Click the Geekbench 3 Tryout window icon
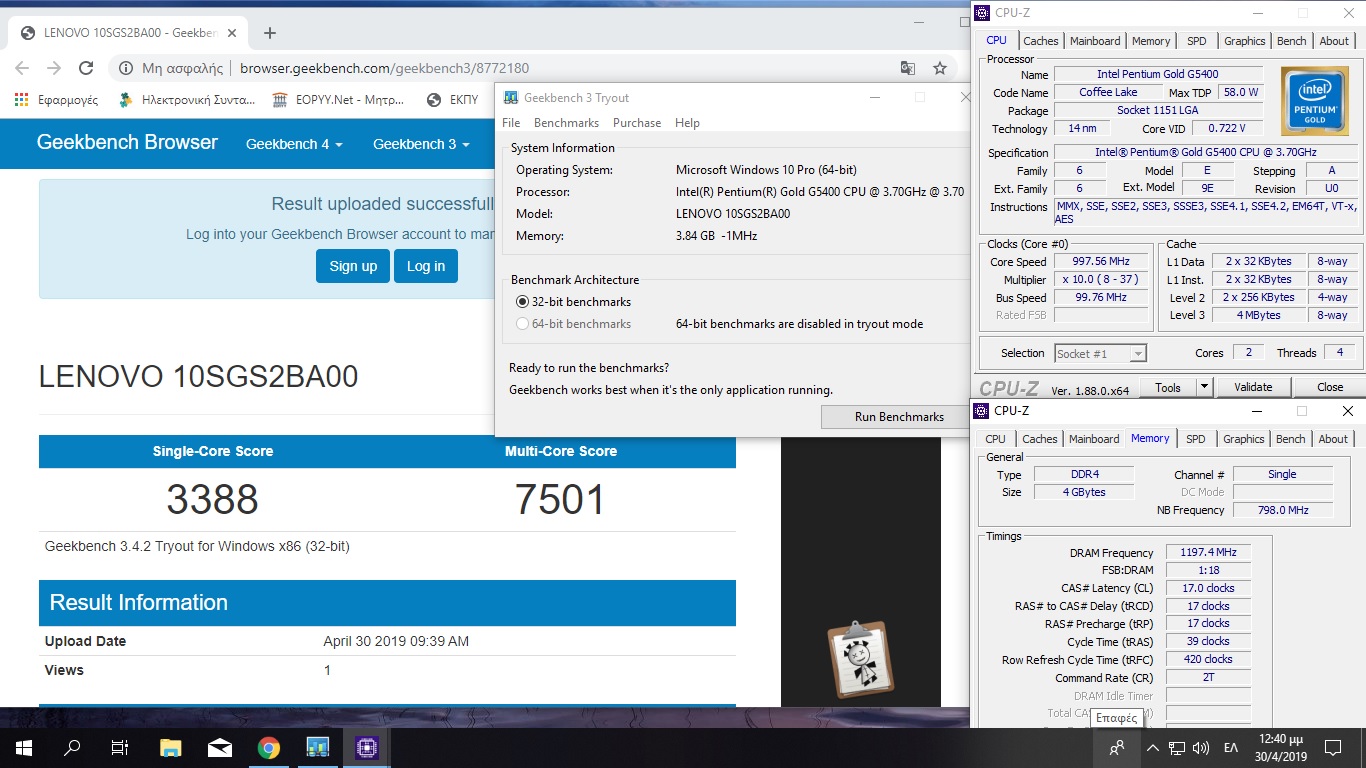Image resolution: width=1366 pixels, height=768 pixels. [x=511, y=98]
